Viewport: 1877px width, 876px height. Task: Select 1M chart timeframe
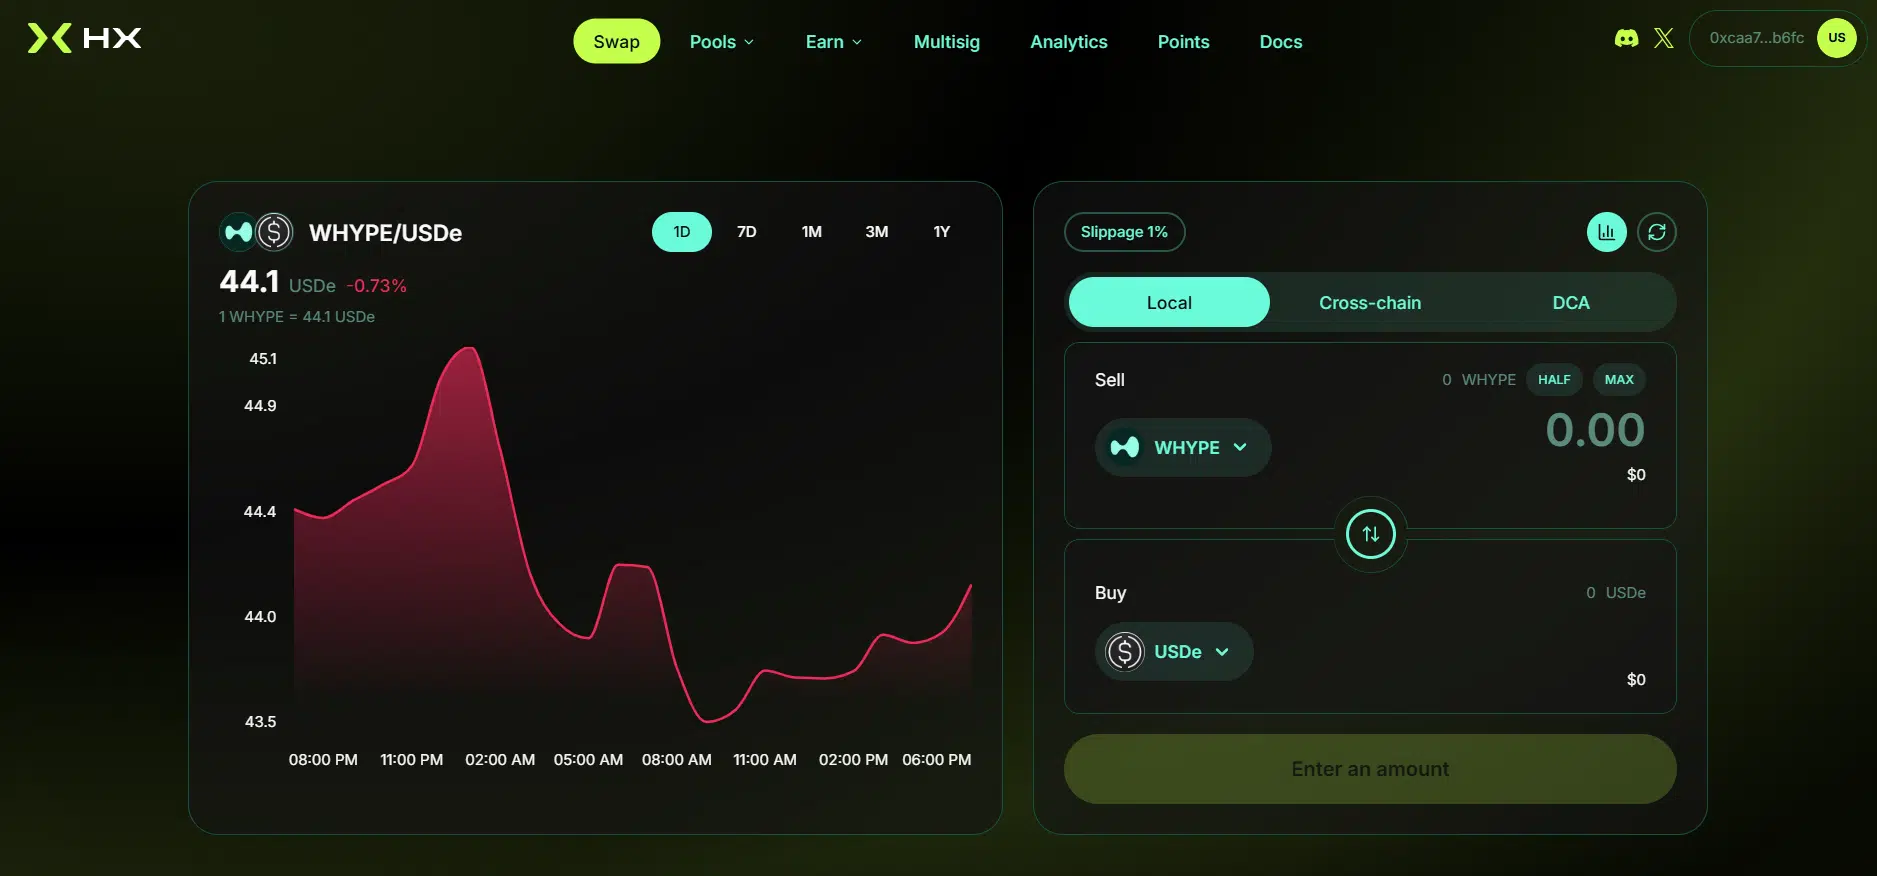click(812, 232)
